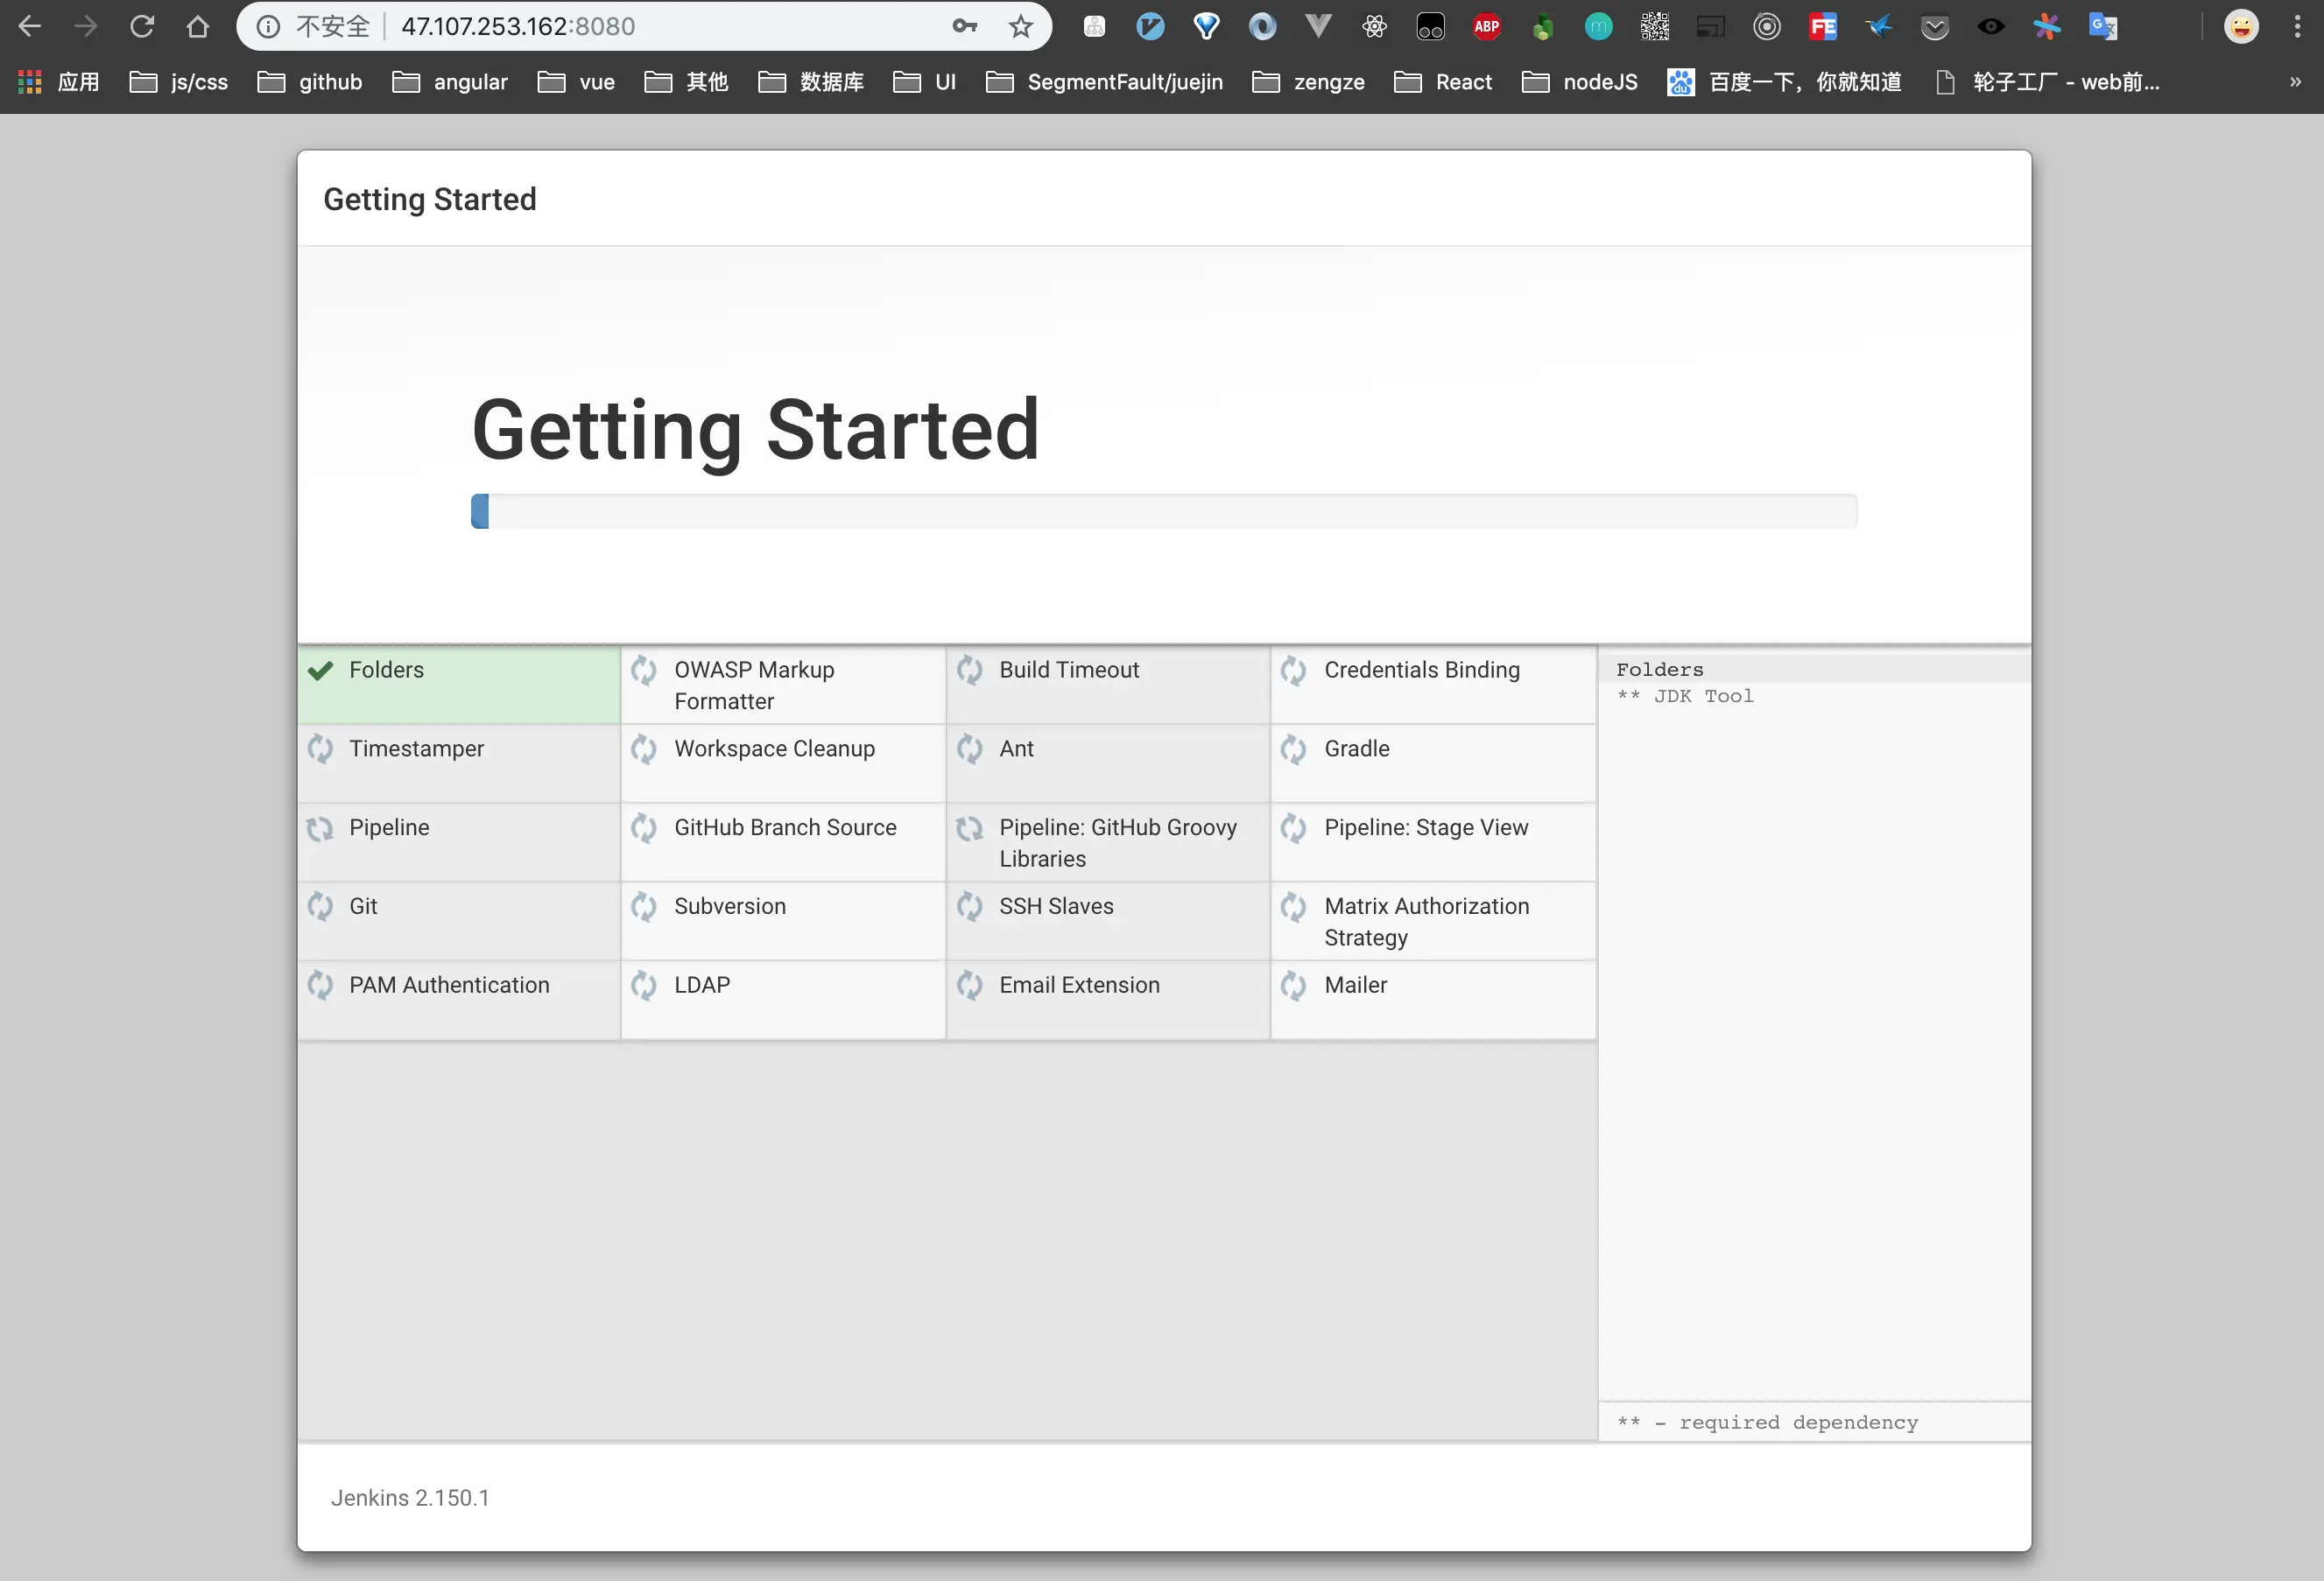2324x1581 pixels.
Task: Click the green checkmark next to Folders
Action: [320, 671]
